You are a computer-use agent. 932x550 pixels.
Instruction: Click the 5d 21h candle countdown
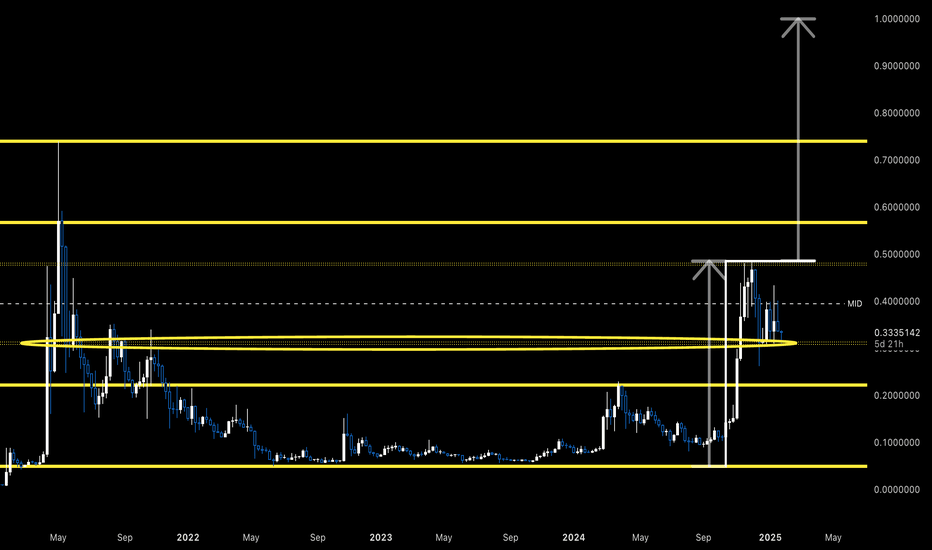coord(889,344)
